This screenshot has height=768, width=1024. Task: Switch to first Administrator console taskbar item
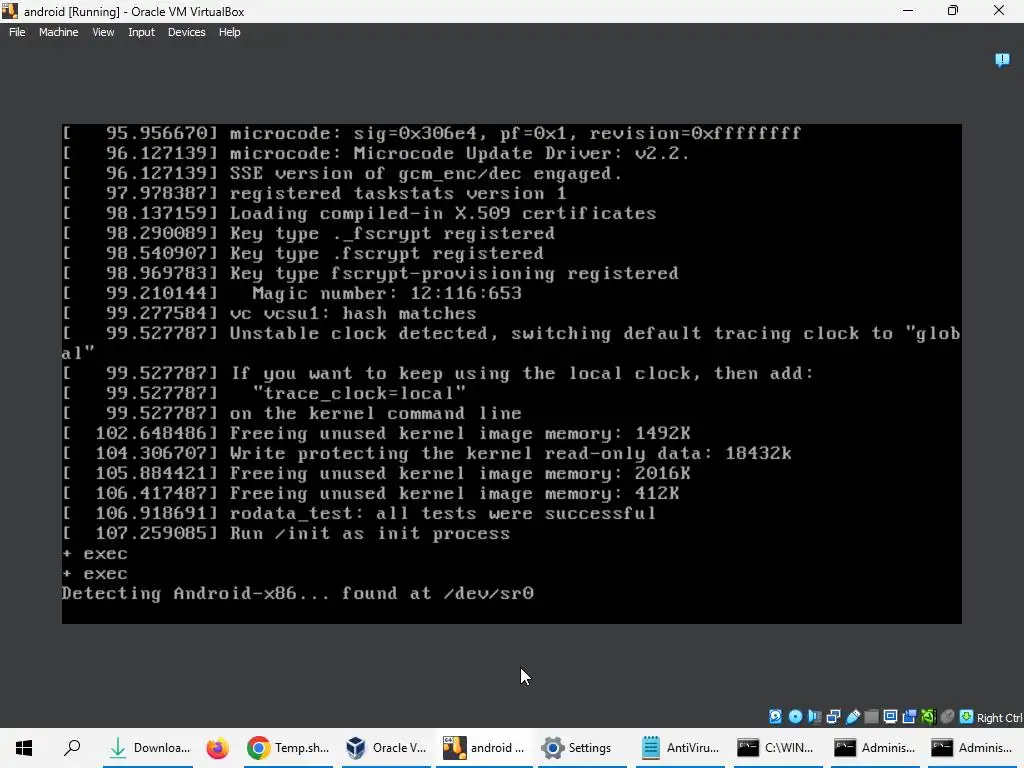(x=875, y=748)
